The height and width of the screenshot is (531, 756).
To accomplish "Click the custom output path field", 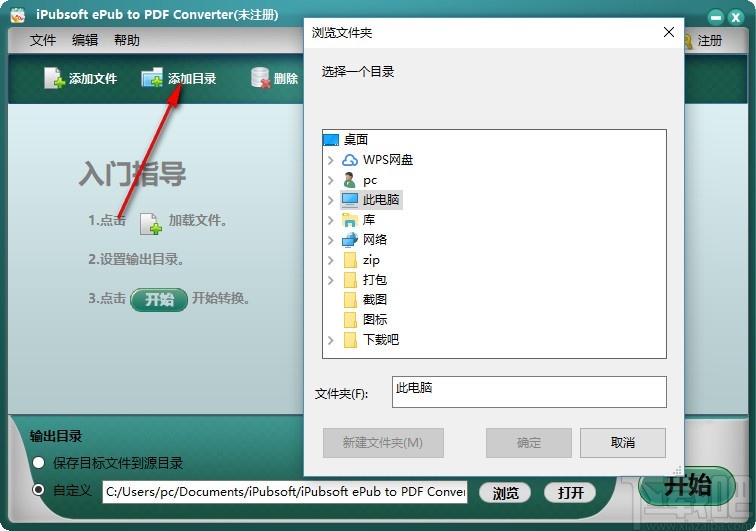I will click(285, 492).
